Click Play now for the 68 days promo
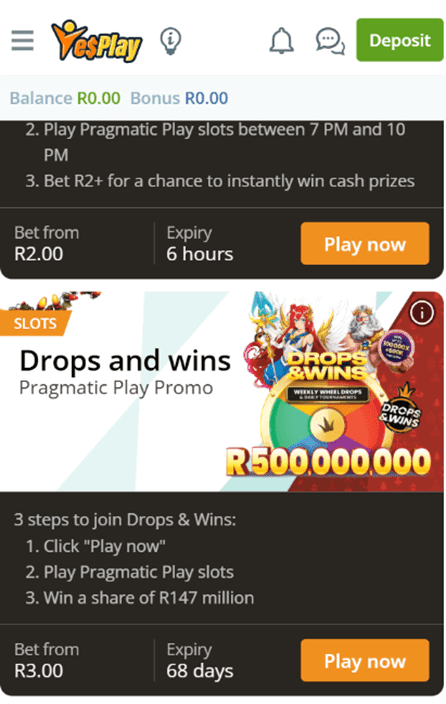Viewport: 446px width, 704px height. tap(365, 660)
